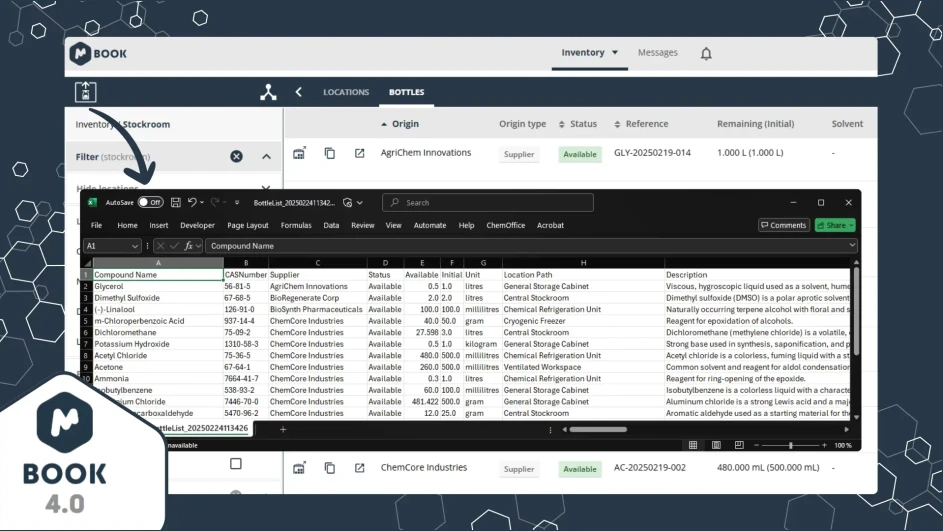Expand the formula bar with the chevron

pos(852,245)
